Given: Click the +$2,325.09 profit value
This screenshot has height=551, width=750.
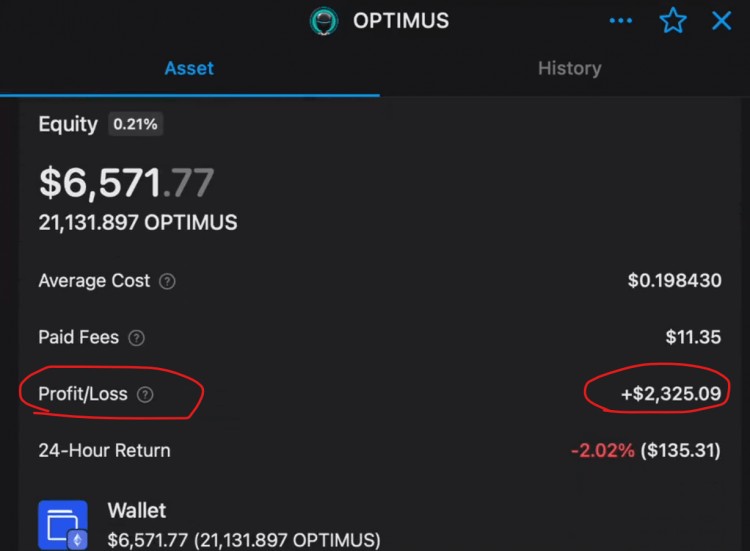Looking at the screenshot, I should tap(671, 394).
